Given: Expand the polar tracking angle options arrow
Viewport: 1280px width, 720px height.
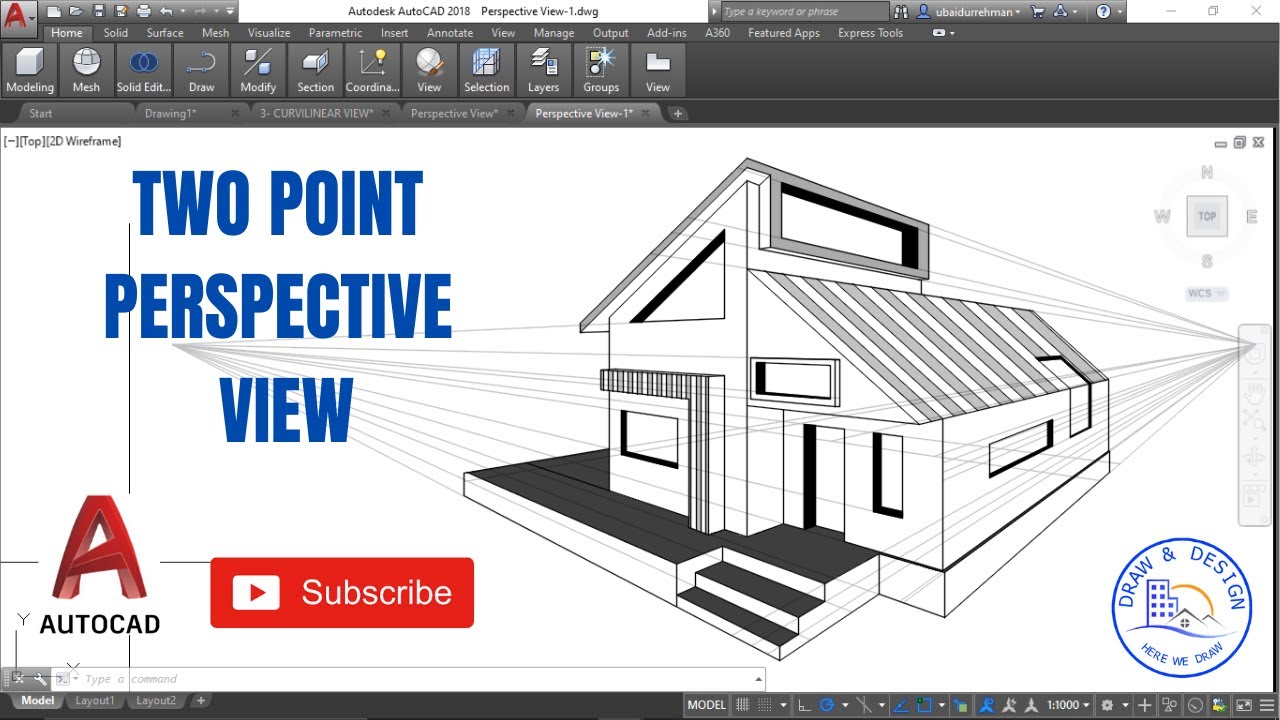Looking at the screenshot, I should (845, 705).
